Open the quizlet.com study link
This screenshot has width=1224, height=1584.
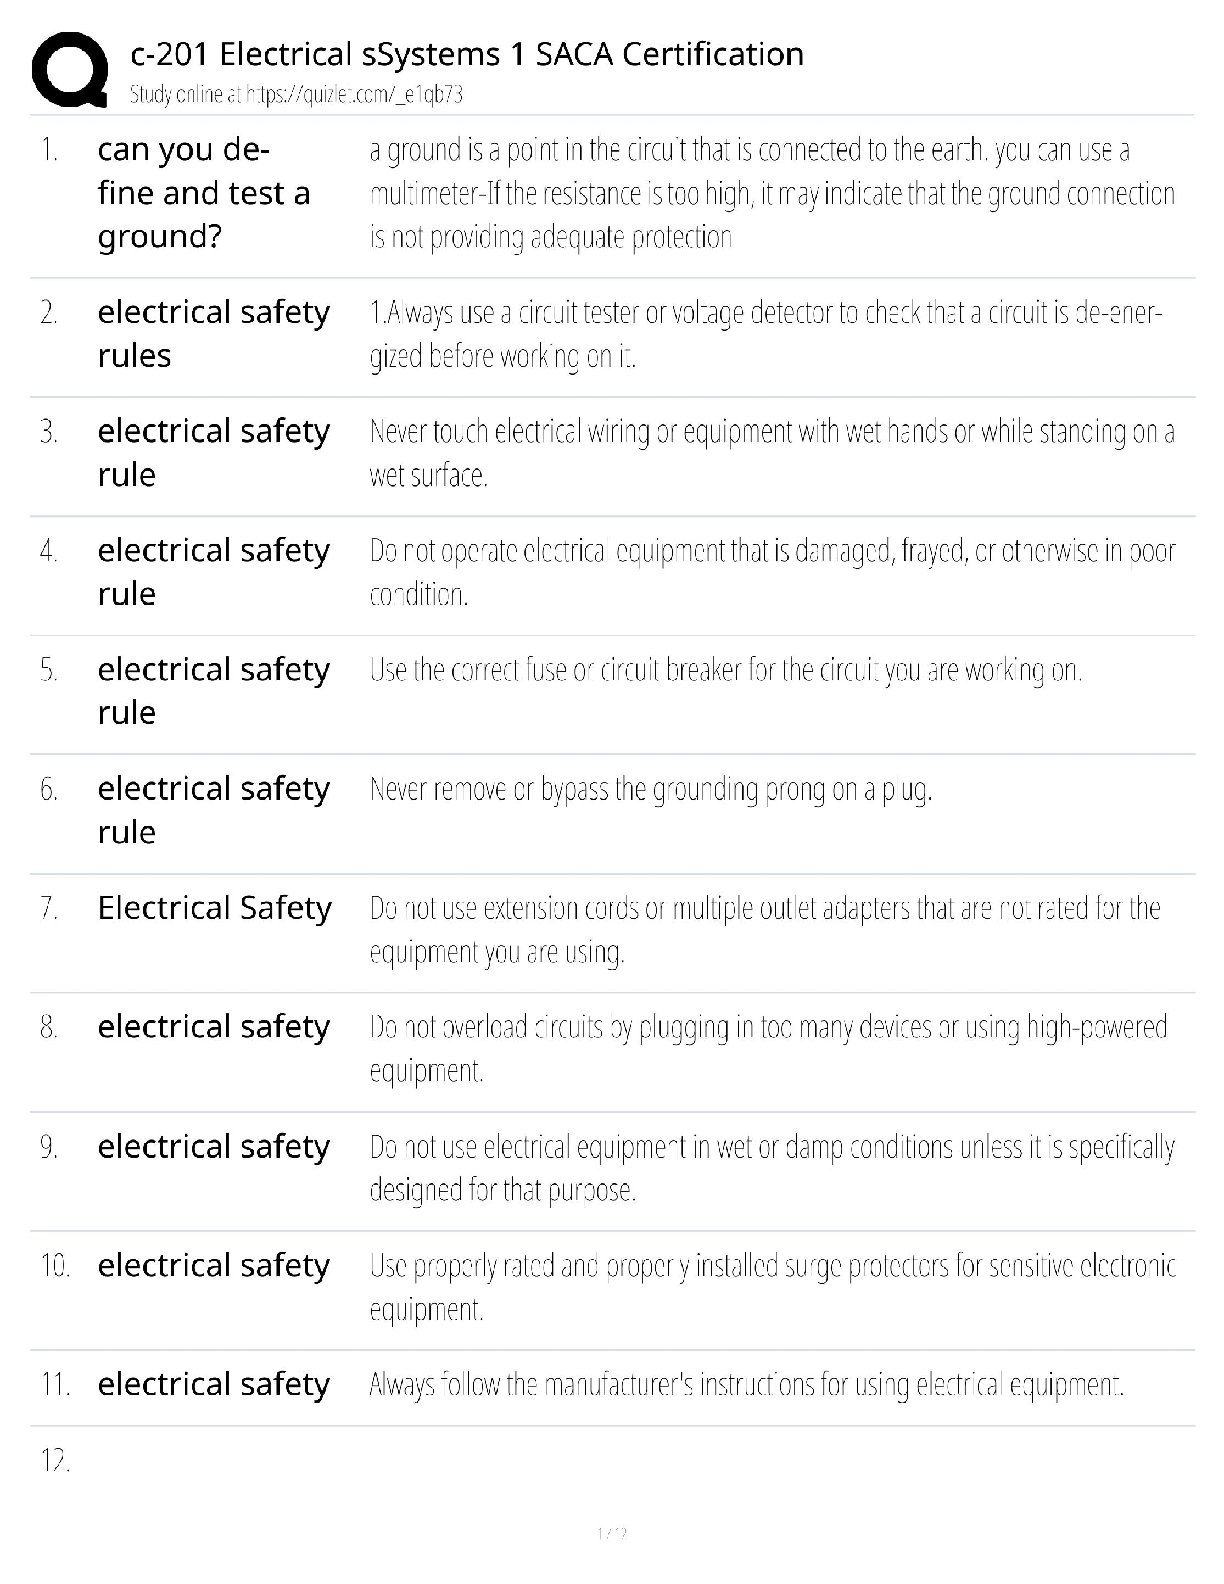click(296, 95)
